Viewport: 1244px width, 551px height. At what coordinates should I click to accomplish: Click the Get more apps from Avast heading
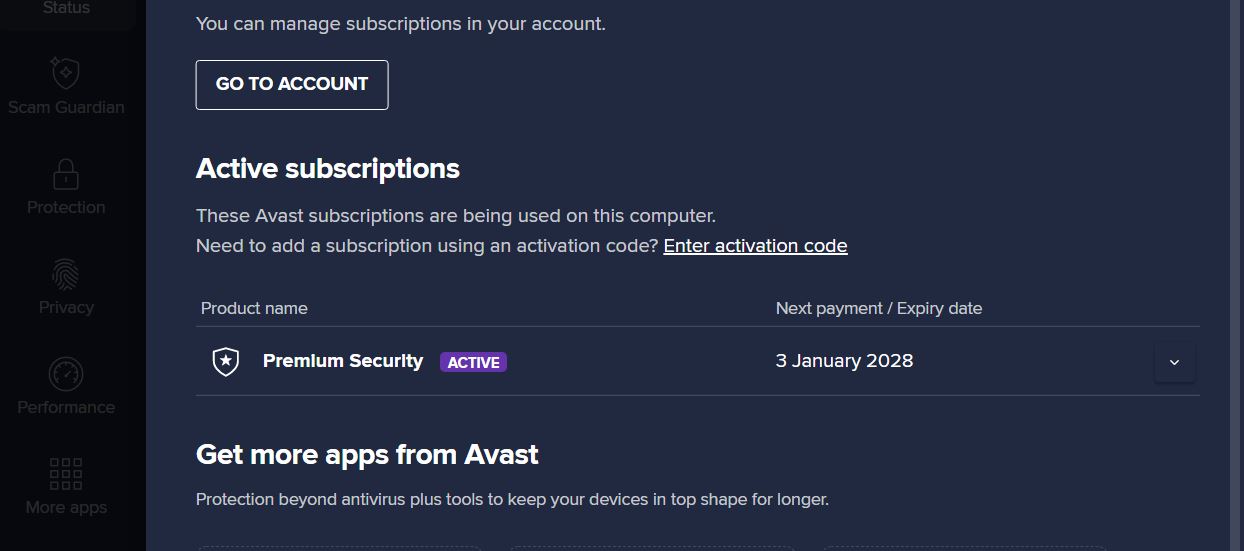(367, 454)
